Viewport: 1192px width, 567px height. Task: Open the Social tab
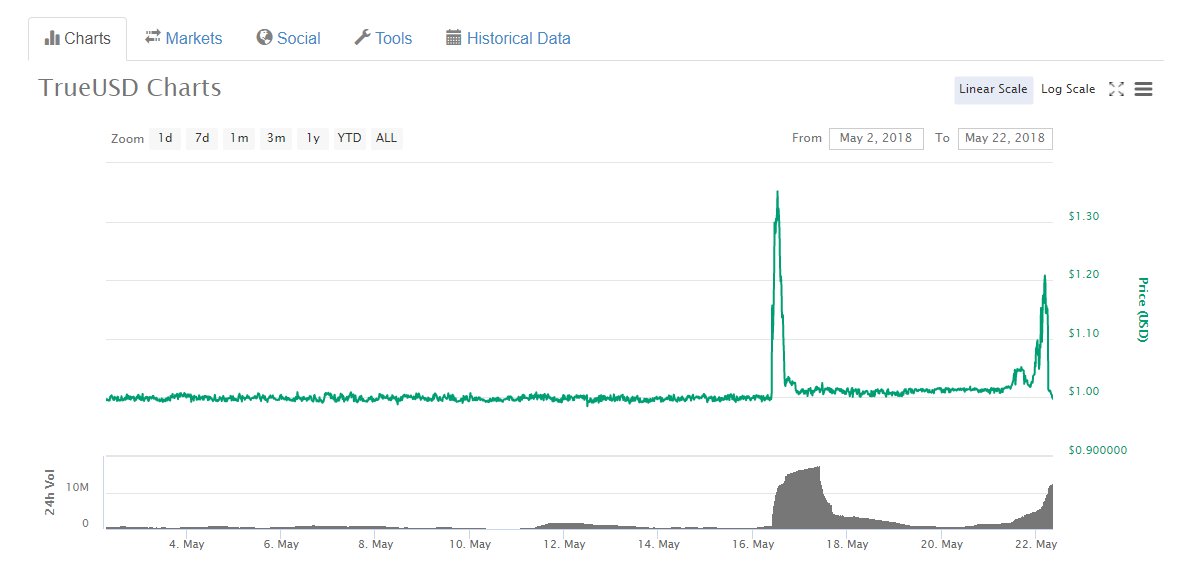click(288, 38)
